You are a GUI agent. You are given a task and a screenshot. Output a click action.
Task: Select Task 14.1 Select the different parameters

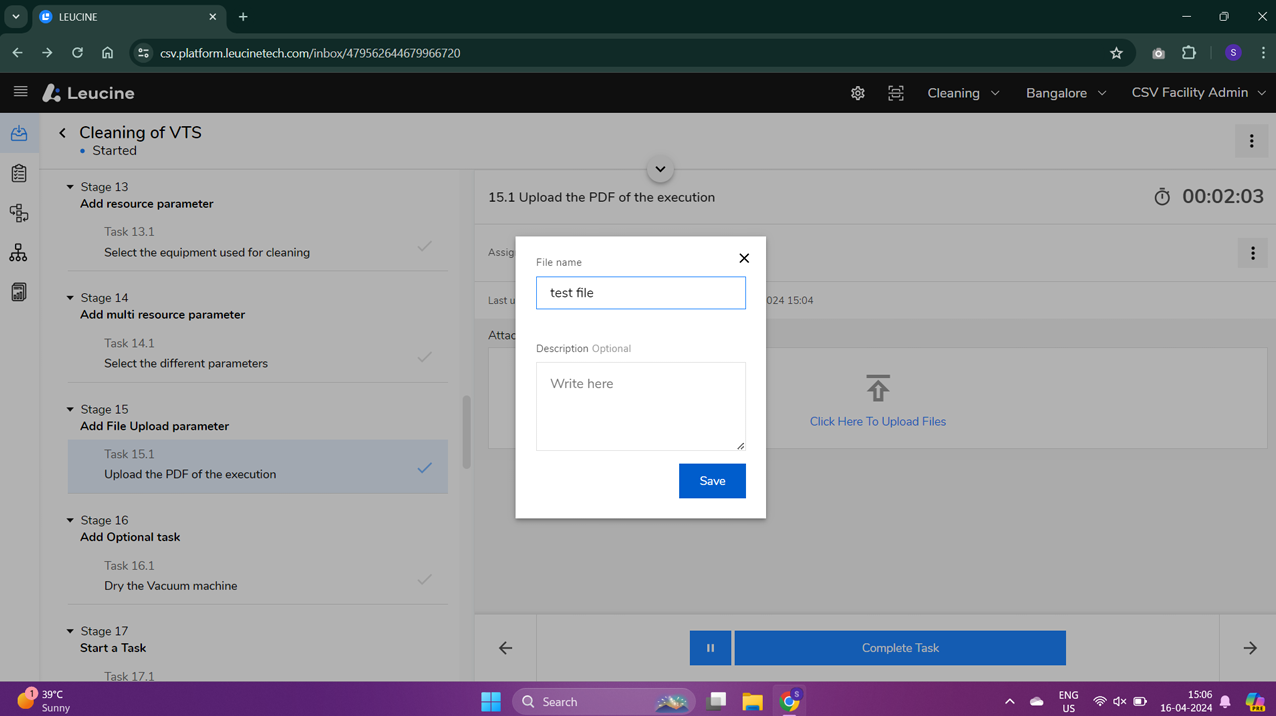[258, 353]
